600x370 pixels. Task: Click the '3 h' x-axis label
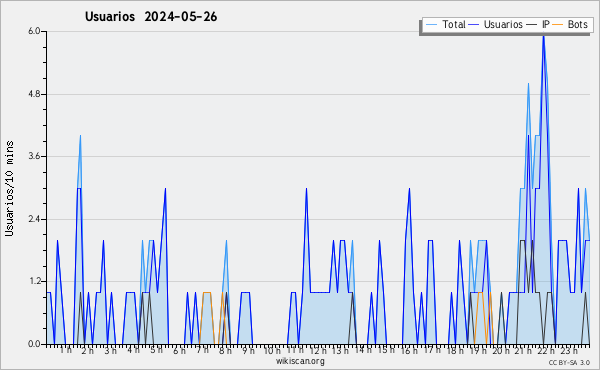(111, 350)
